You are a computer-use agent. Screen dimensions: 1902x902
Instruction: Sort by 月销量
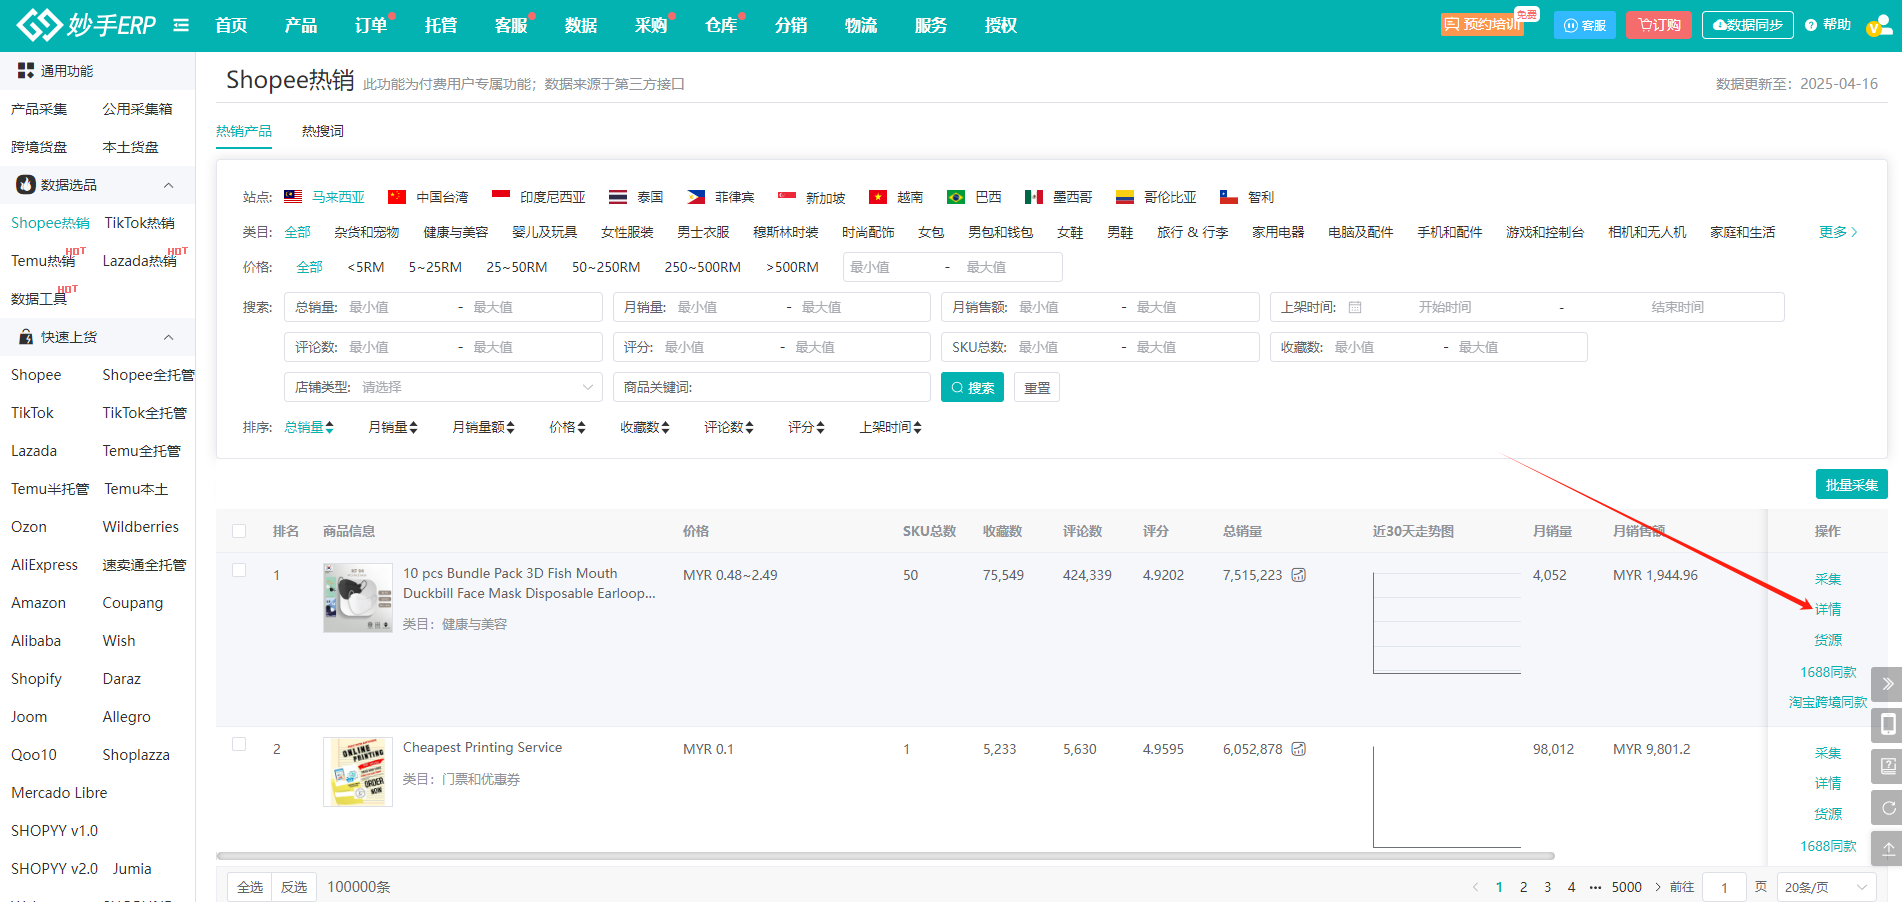(393, 427)
